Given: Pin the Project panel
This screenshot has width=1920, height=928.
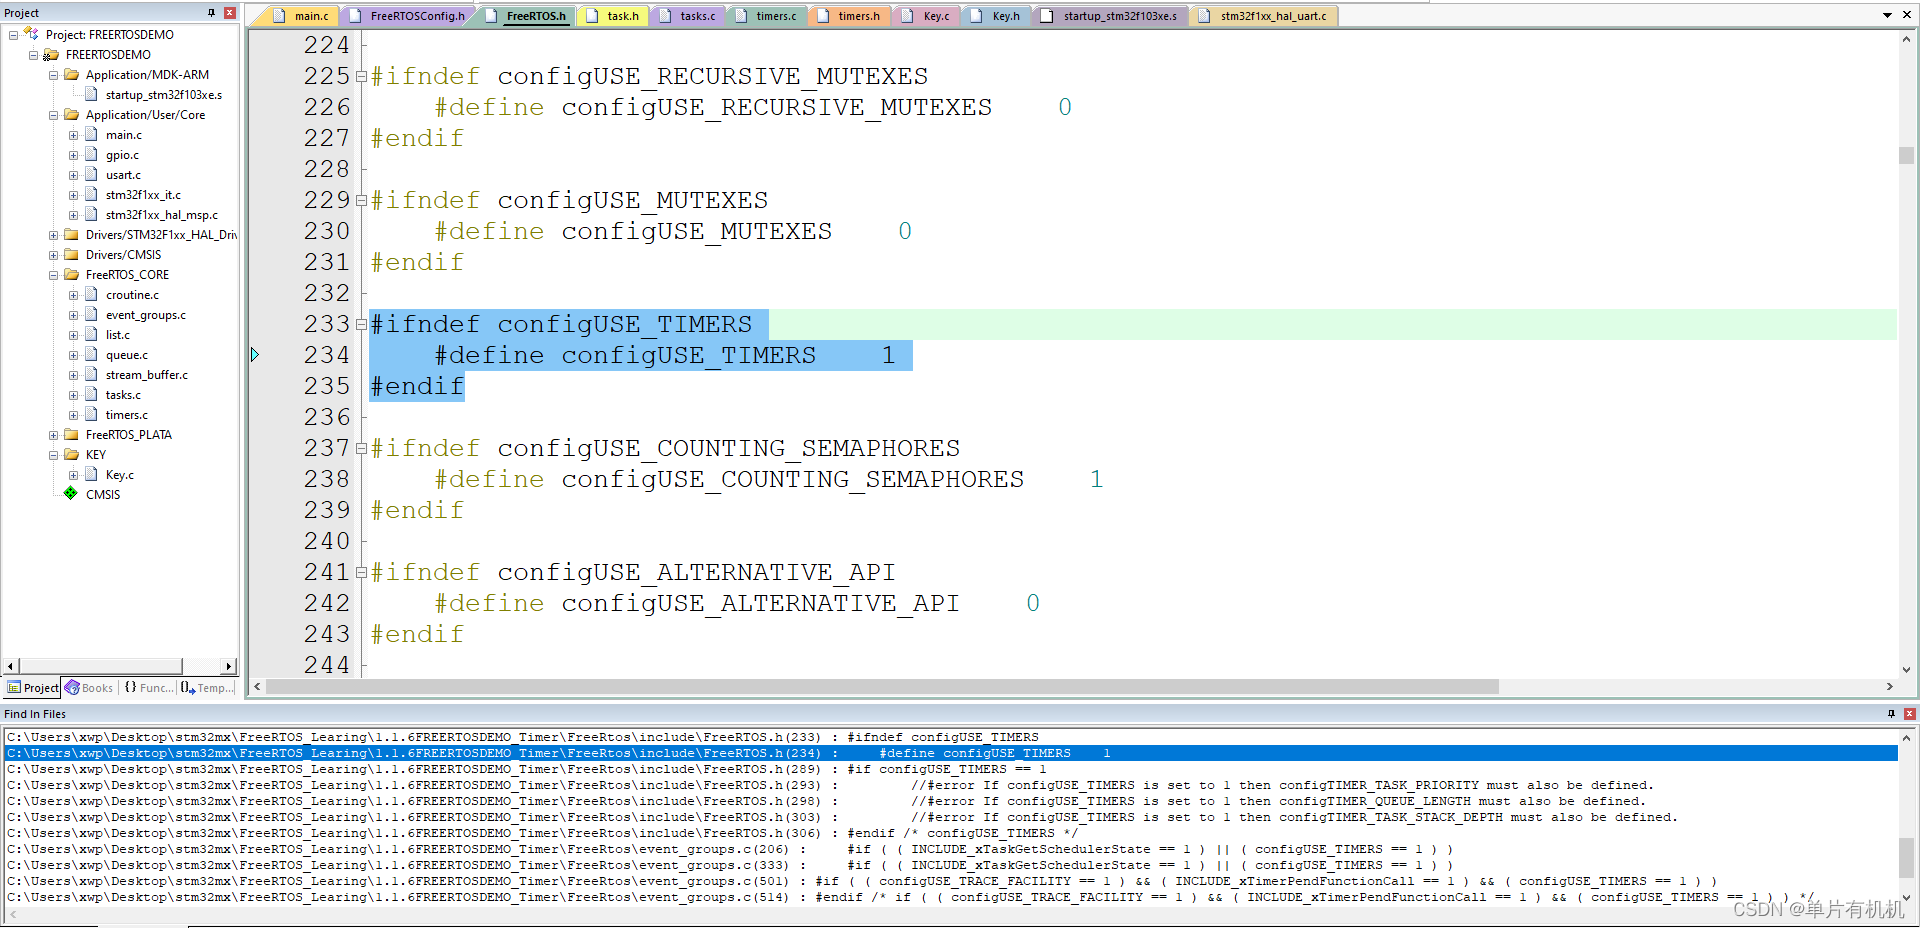Looking at the screenshot, I should 211,13.
